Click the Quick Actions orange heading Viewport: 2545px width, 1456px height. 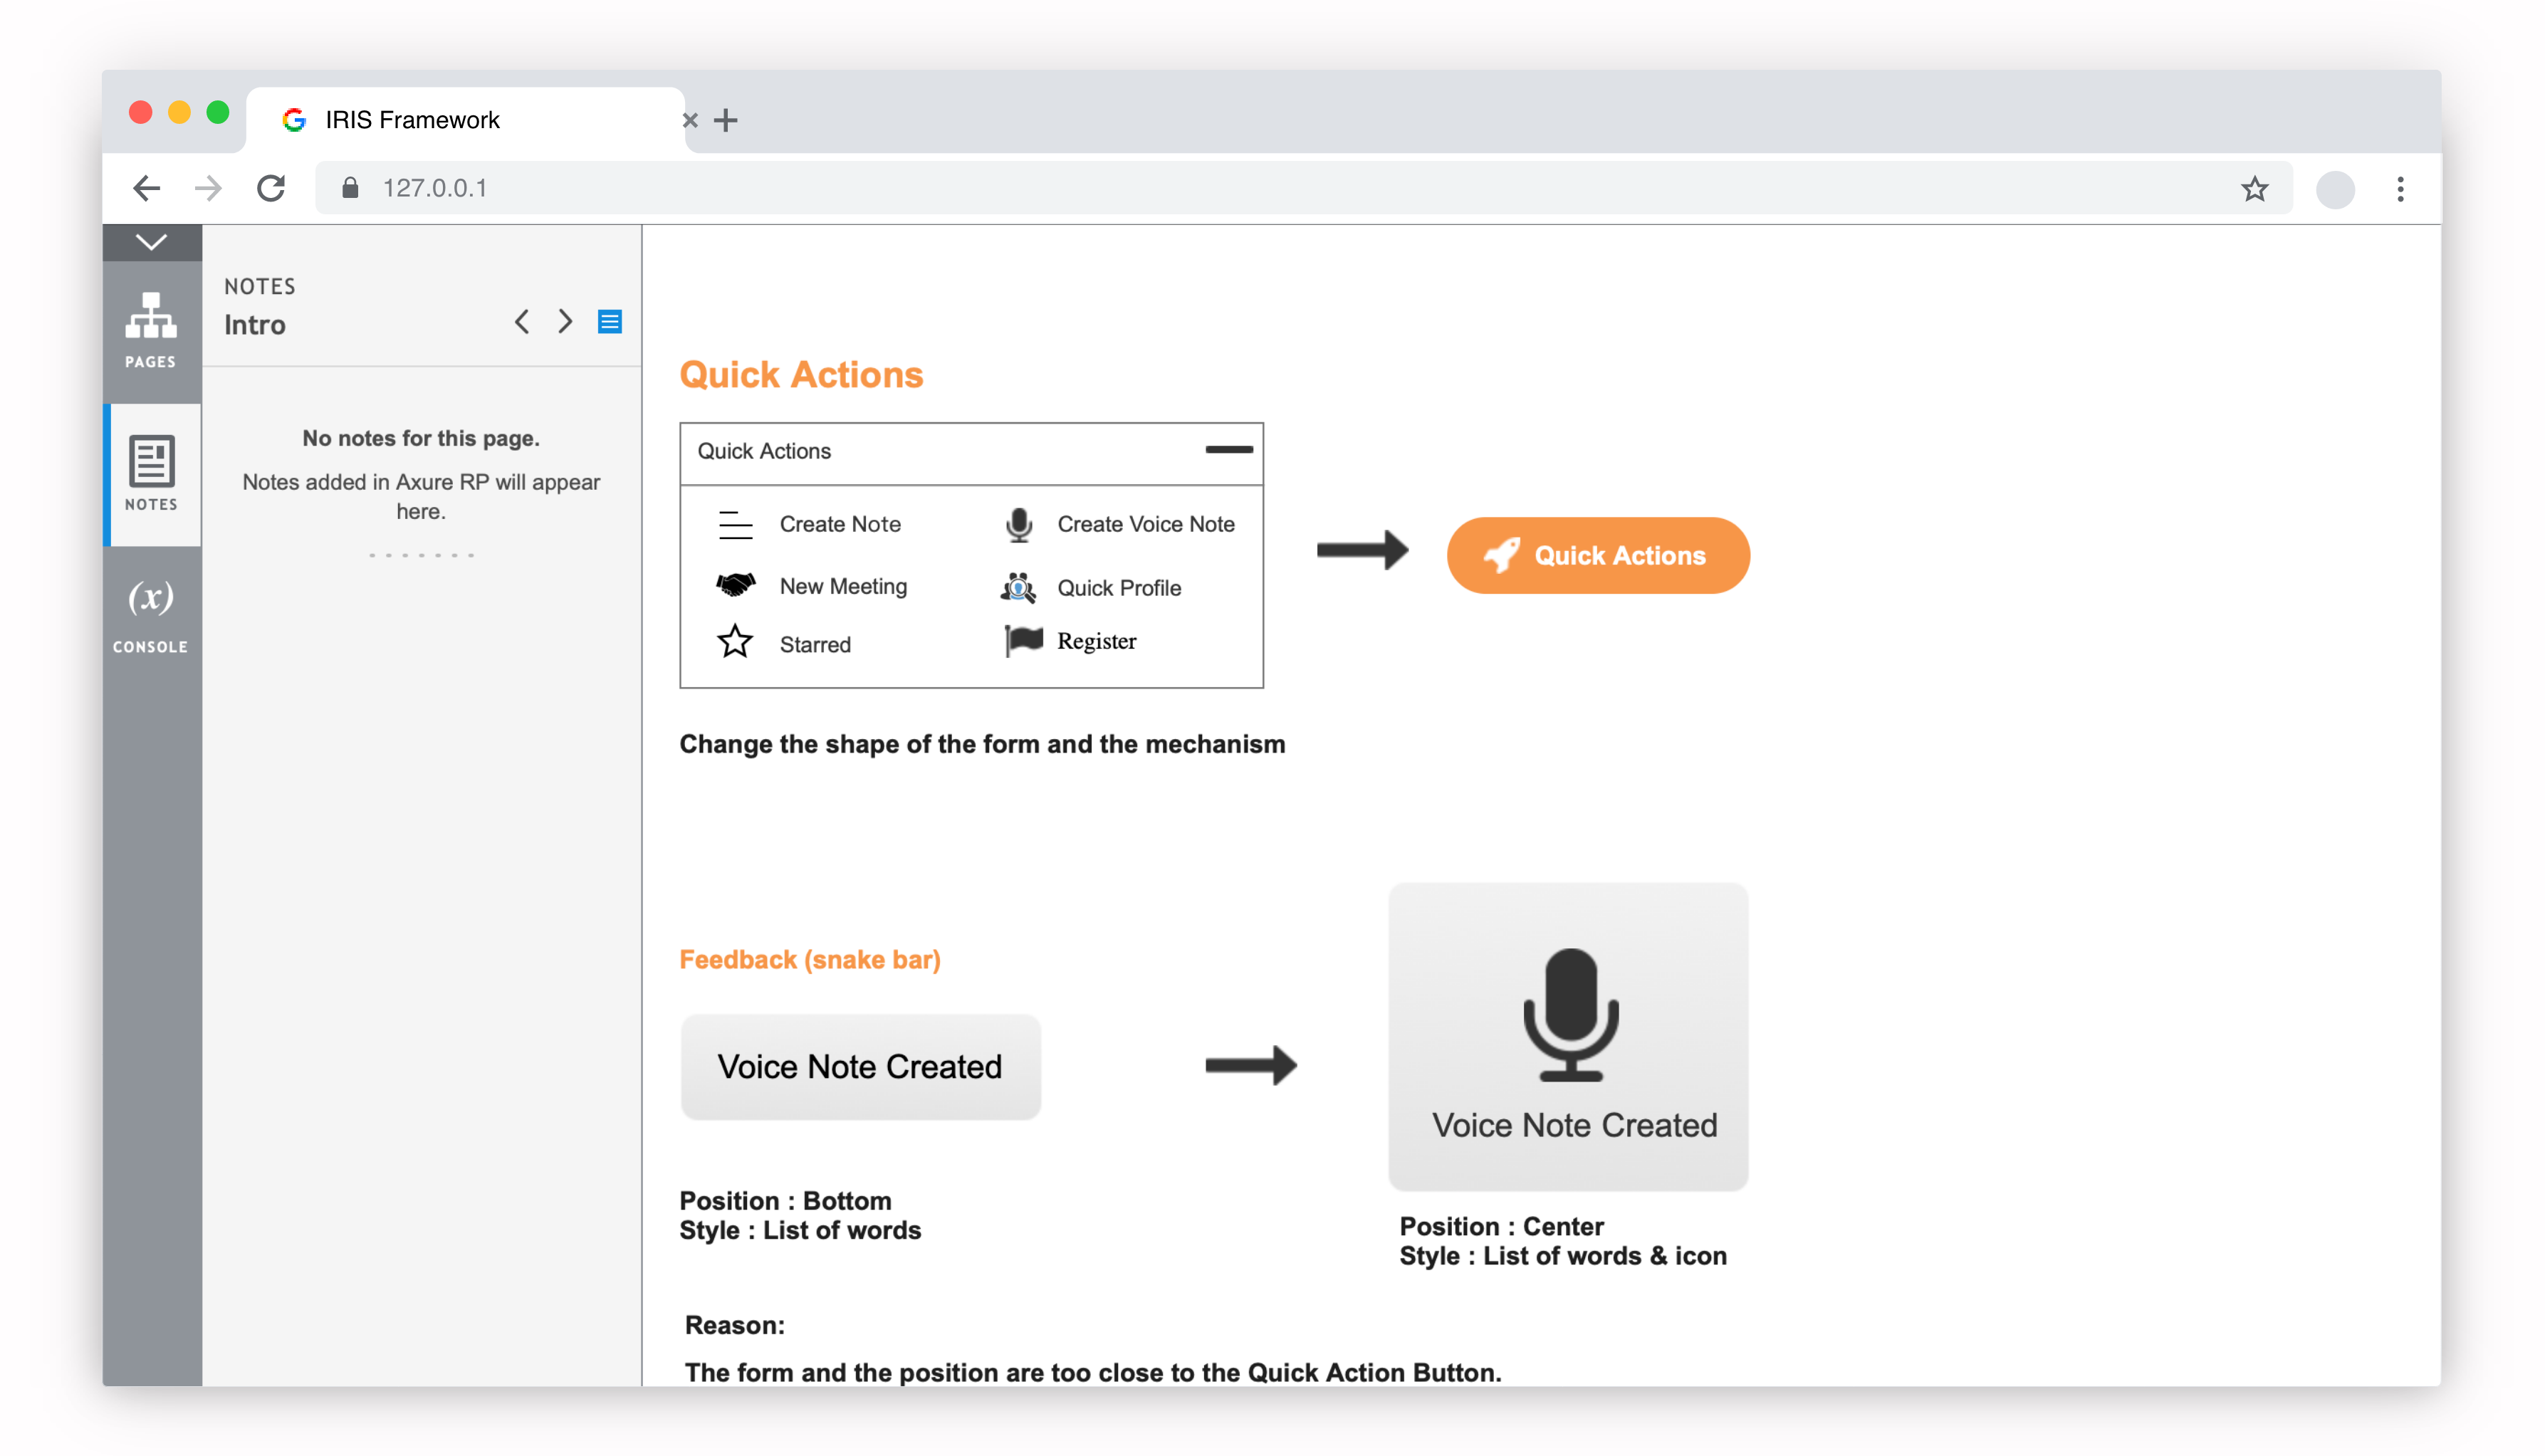(x=801, y=374)
